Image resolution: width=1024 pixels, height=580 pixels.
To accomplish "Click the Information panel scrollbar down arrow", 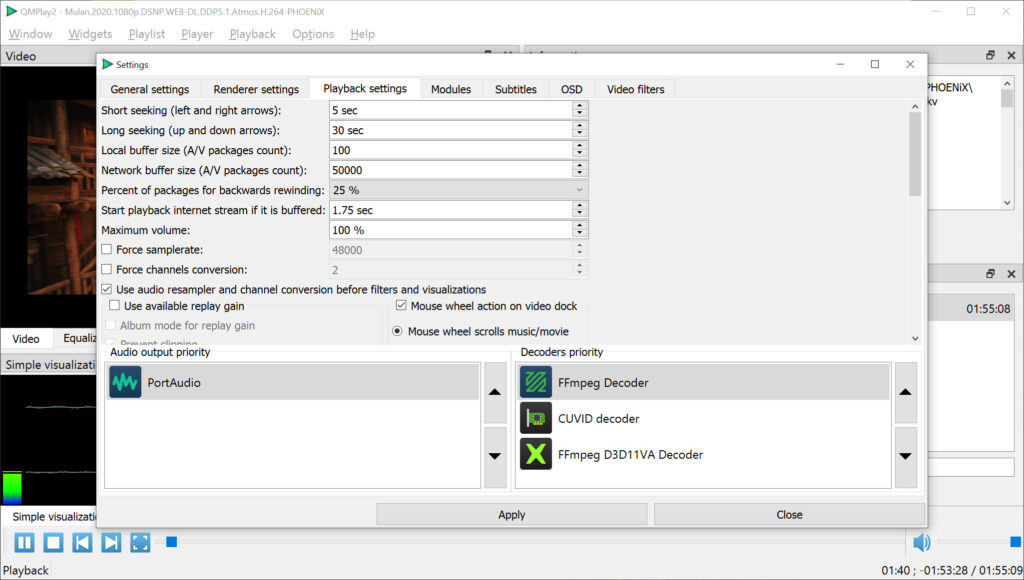I will (x=1007, y=203).
